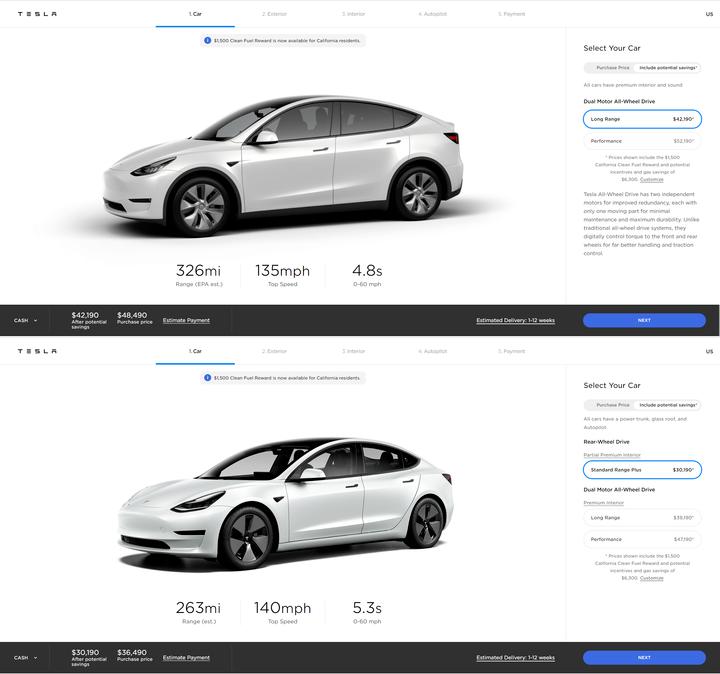Open the 1. Car tab on 263mi page
Image resolution: width=720 pixels, height=674 pixels.
point(195,351)
